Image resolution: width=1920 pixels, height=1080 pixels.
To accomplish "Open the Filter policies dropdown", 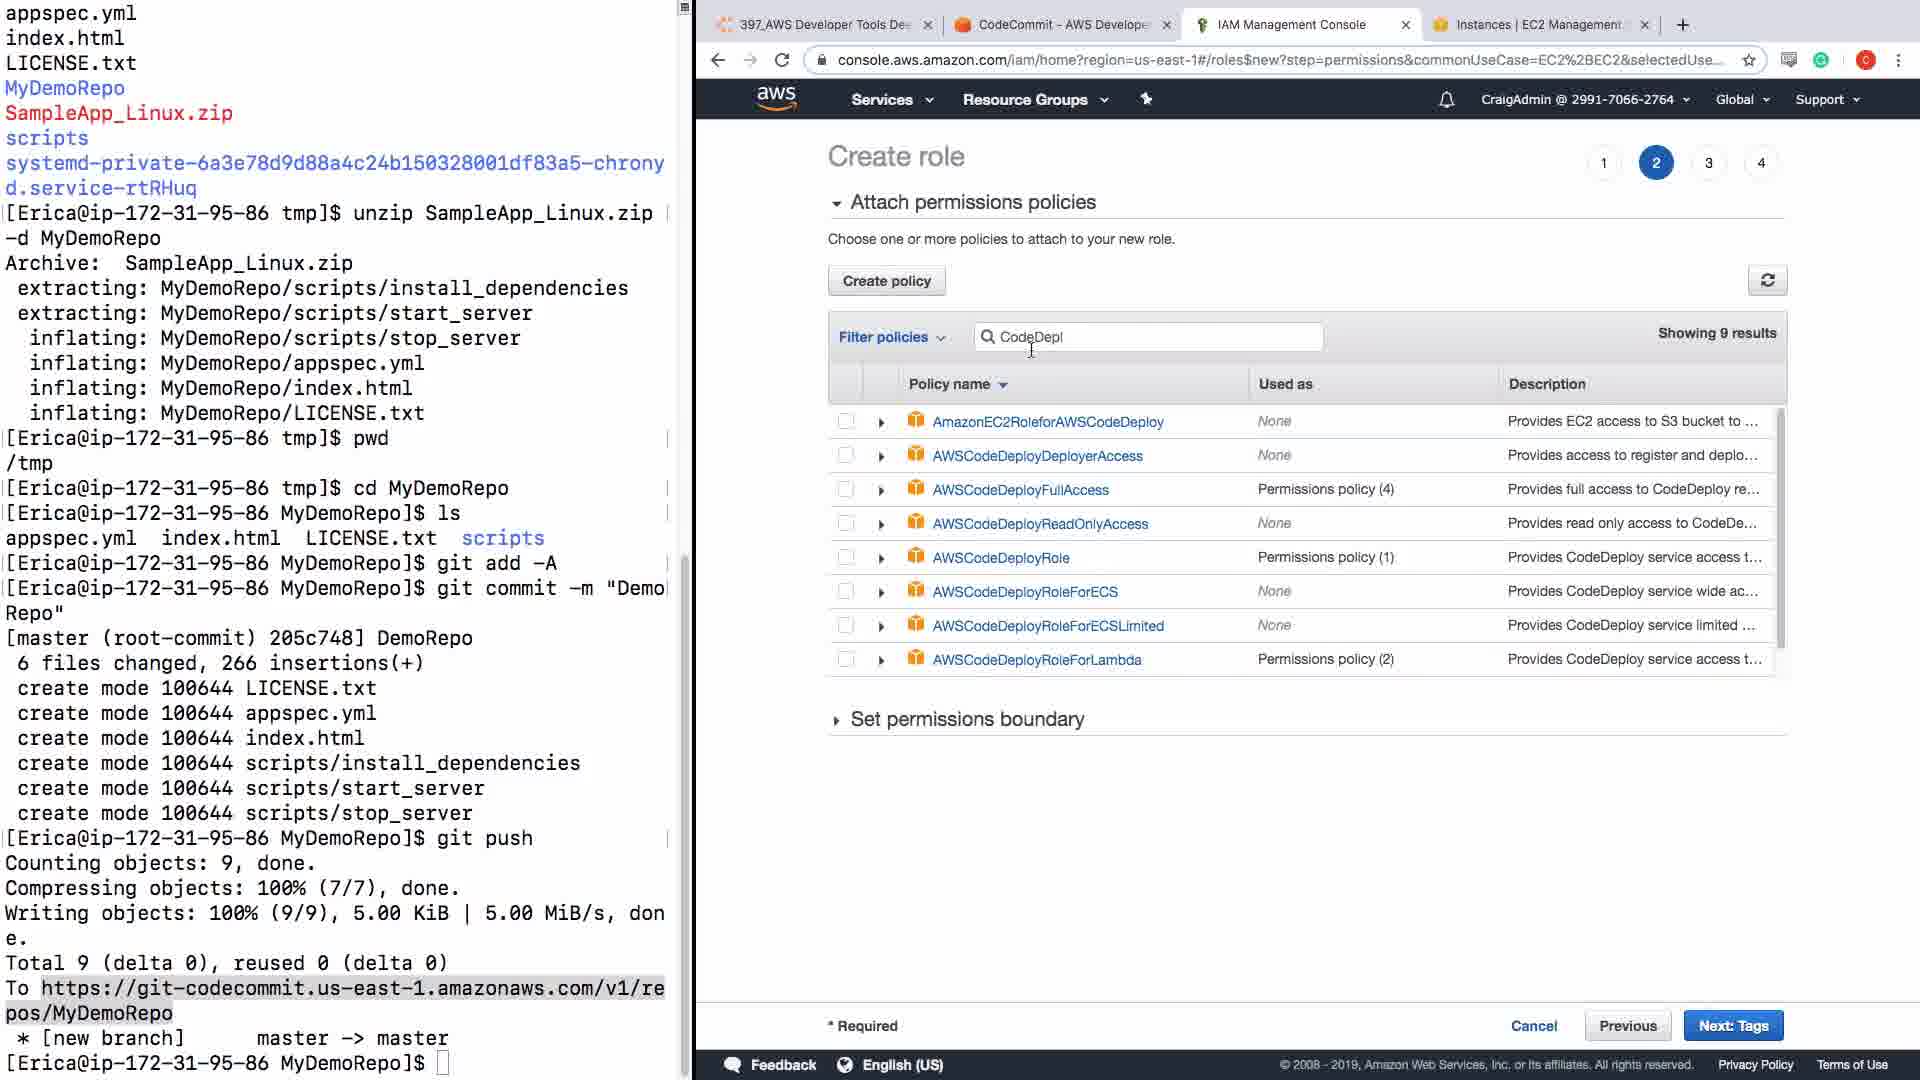I will pyautogui.click(x=891, y=337).
